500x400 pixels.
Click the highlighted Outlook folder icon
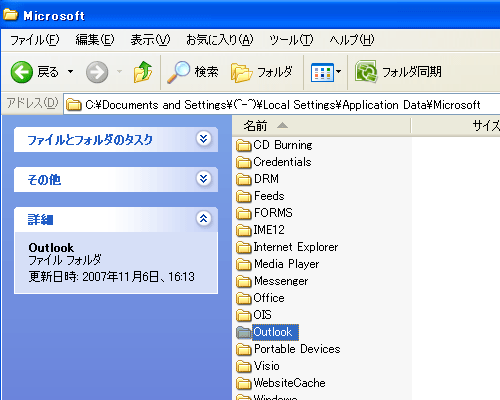pyautogui.click(x=244, y=332)
